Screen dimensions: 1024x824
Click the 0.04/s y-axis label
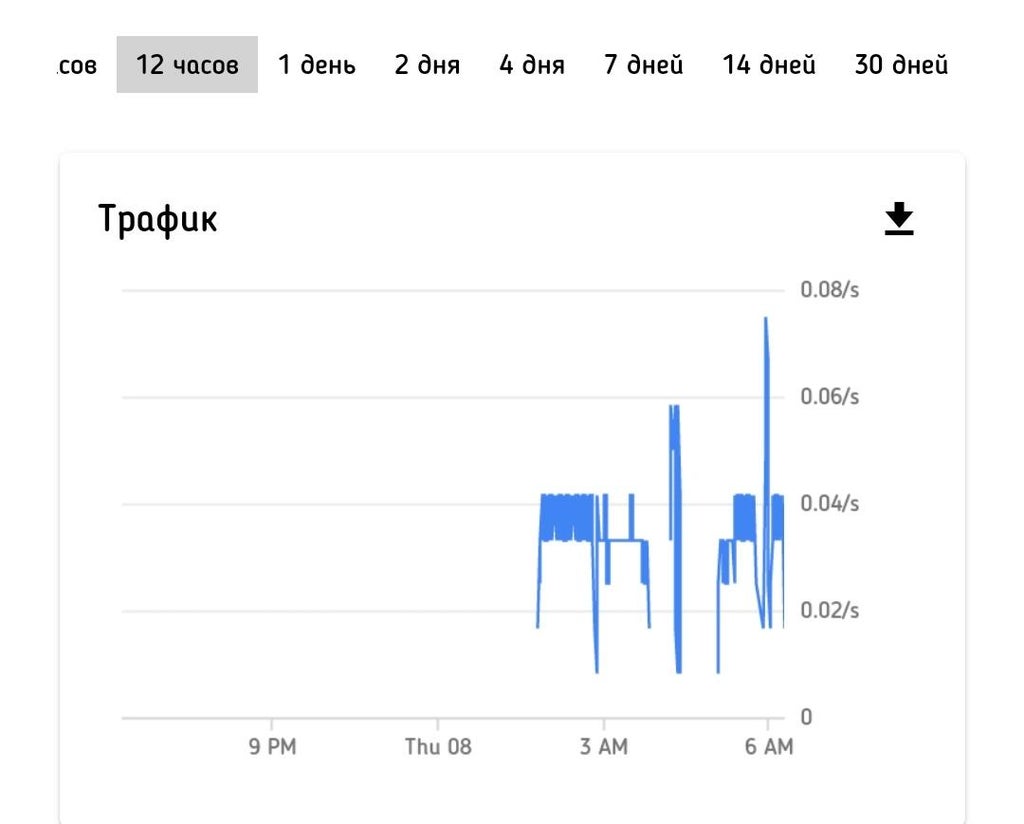pyautogui.click(x=830, y=503)
